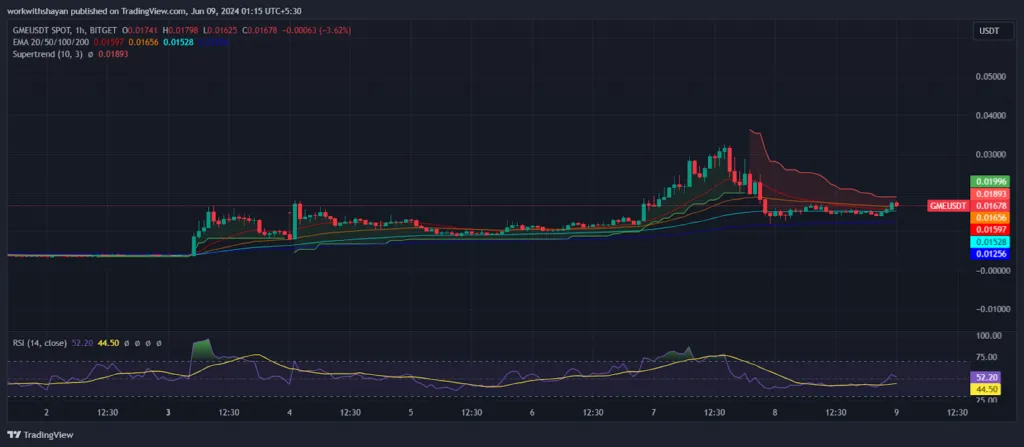Click the blue 0.01256 EMA price tag
This screenshot has height=447, width=1024.
[x=990, y=254]
